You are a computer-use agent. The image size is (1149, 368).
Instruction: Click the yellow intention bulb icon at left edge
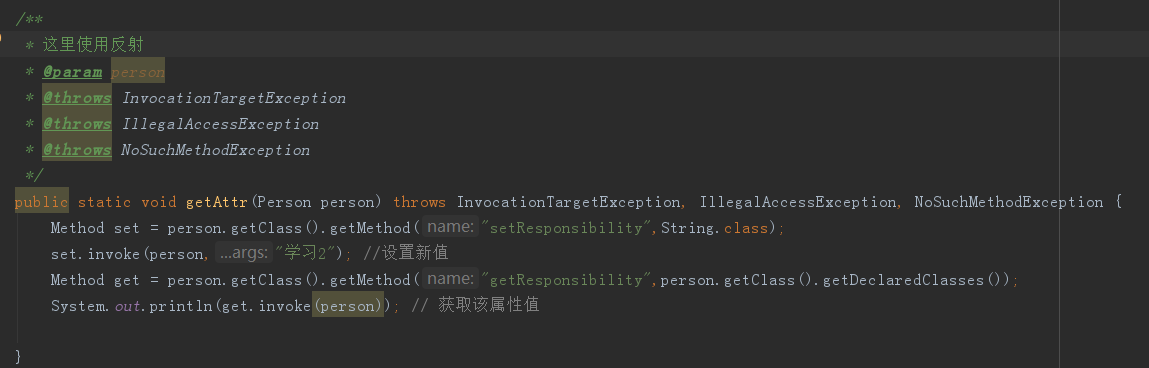[x=1, y=36]
